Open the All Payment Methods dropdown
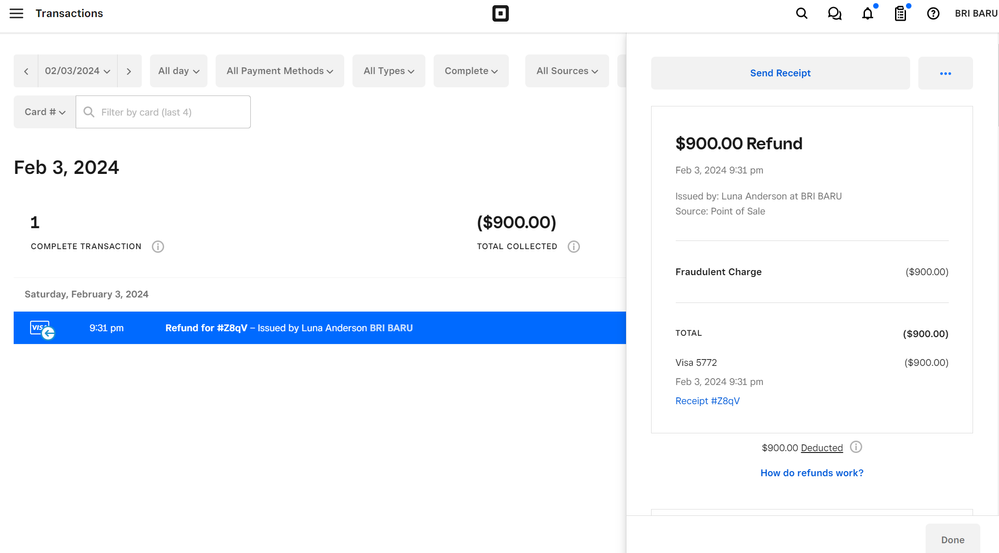Image resolution: width=999 pixels, height=553 pixels. 280,71
